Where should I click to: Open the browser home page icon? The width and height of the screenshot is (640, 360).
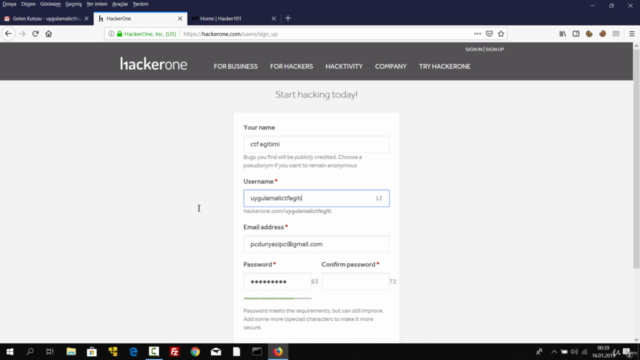(x=49, y=34)
